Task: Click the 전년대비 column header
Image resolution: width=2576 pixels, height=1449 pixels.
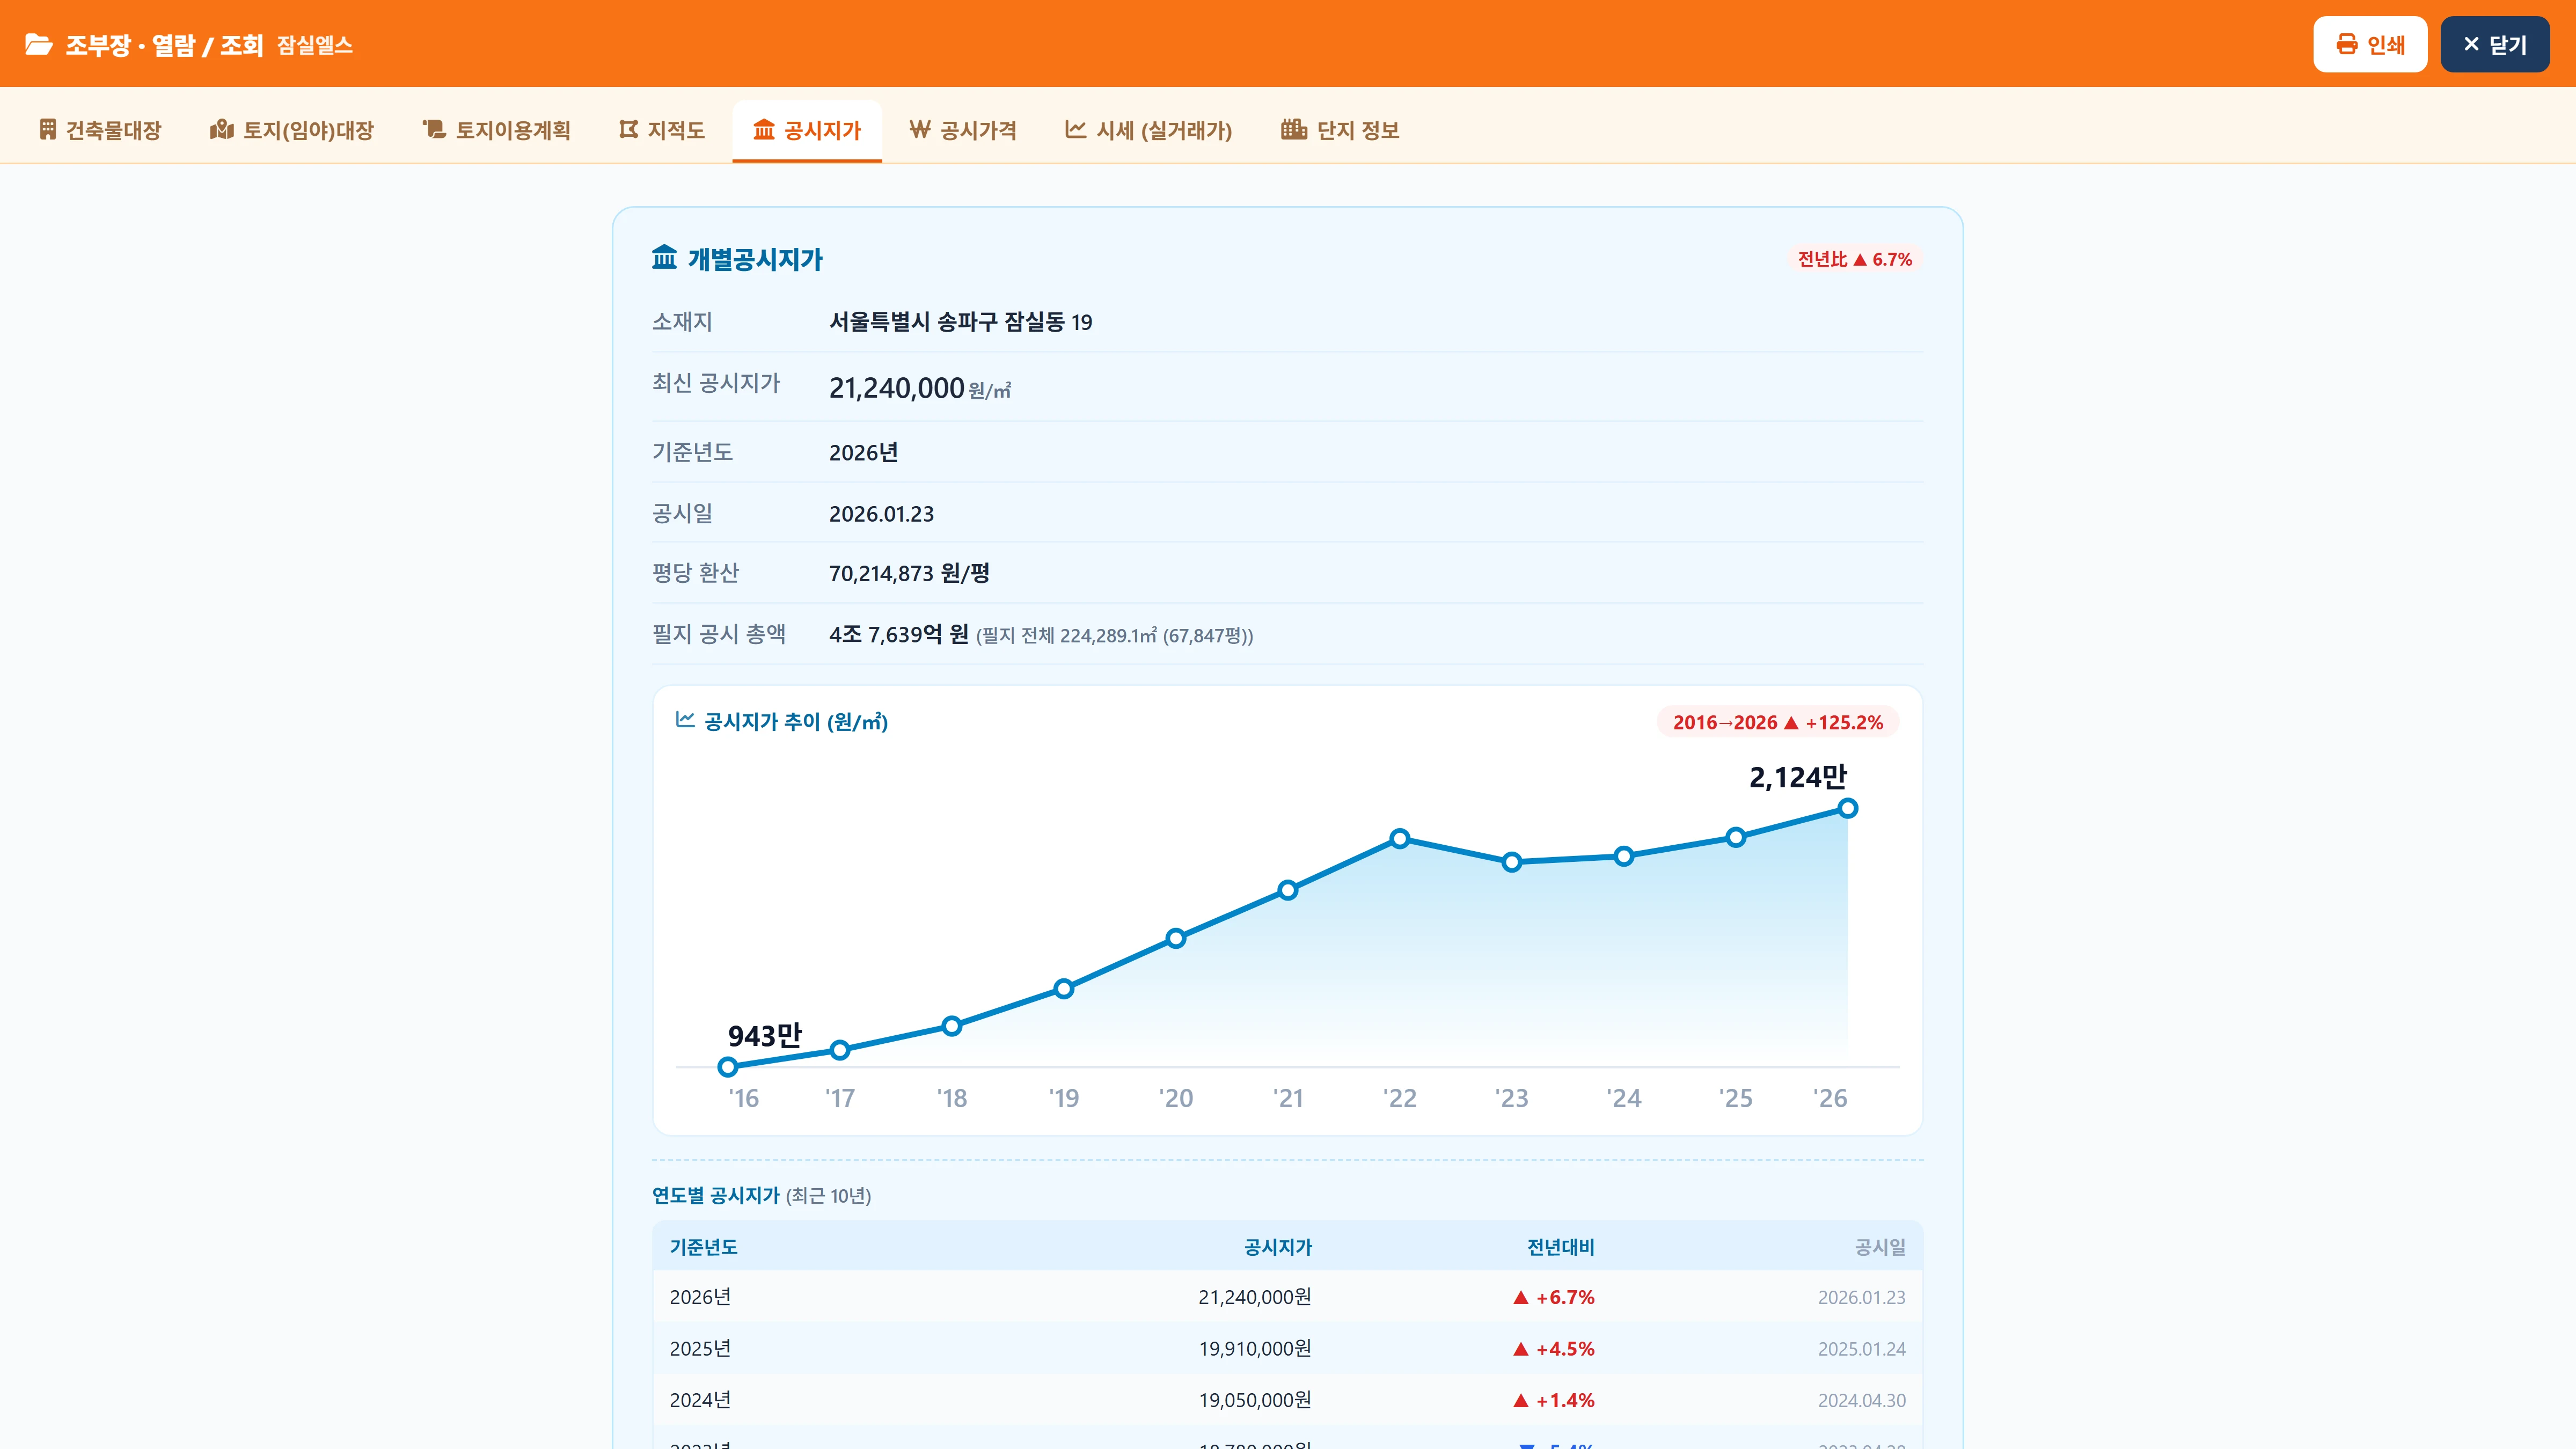Action: [x=1561, y=1247]
